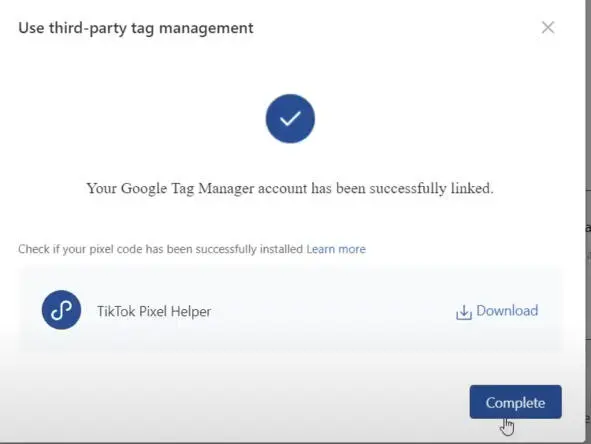Select the TikTok Pixel Helper label text
This screenshot has height=444, width=591.
point(154,311)
